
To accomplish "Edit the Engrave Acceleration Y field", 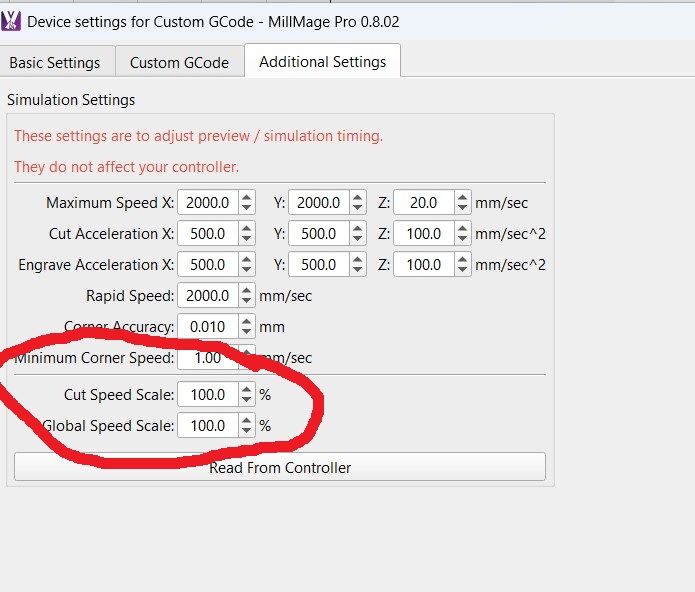I will (x=319, y=265).
